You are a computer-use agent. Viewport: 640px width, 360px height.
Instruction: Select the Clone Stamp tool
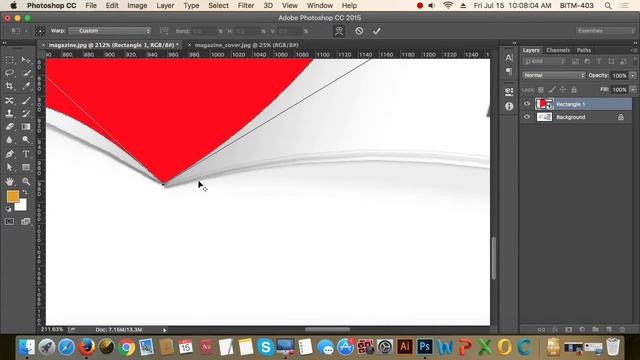pos(9,113)
